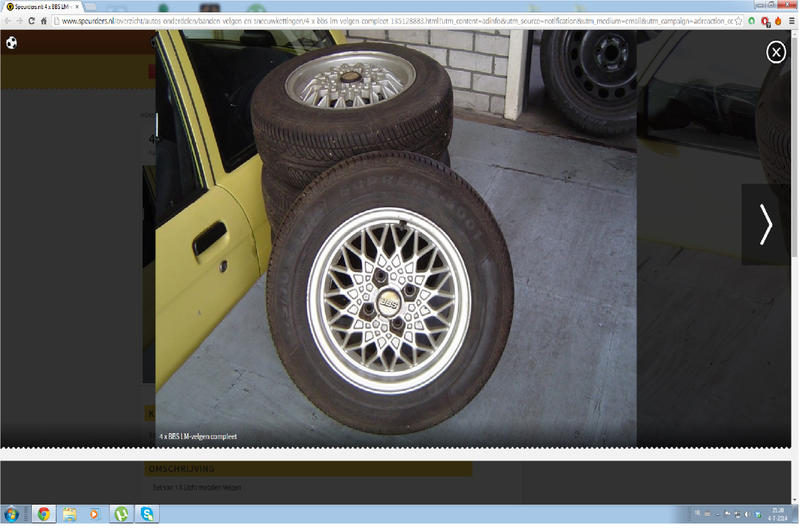Click the browser forward arrow
Screen dimensions: 800x530
[19, 21]
